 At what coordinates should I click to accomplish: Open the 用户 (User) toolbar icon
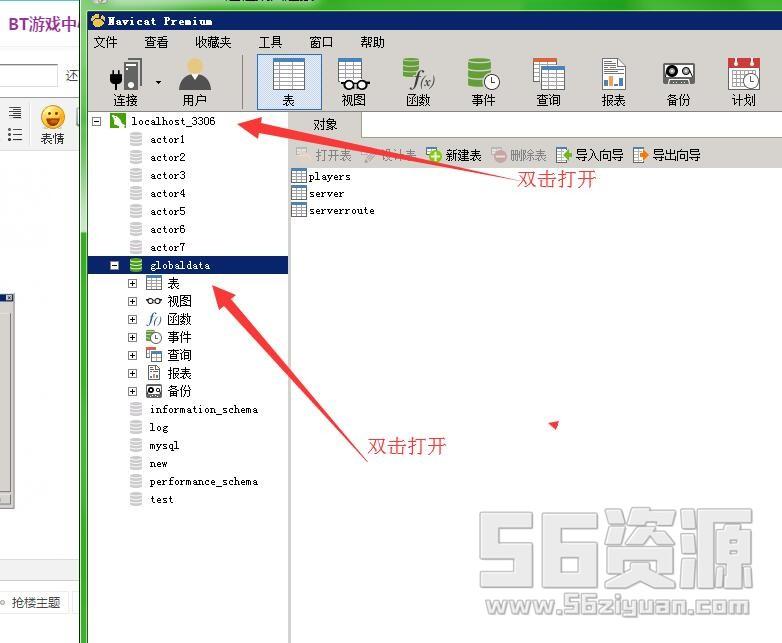[194, 80]
